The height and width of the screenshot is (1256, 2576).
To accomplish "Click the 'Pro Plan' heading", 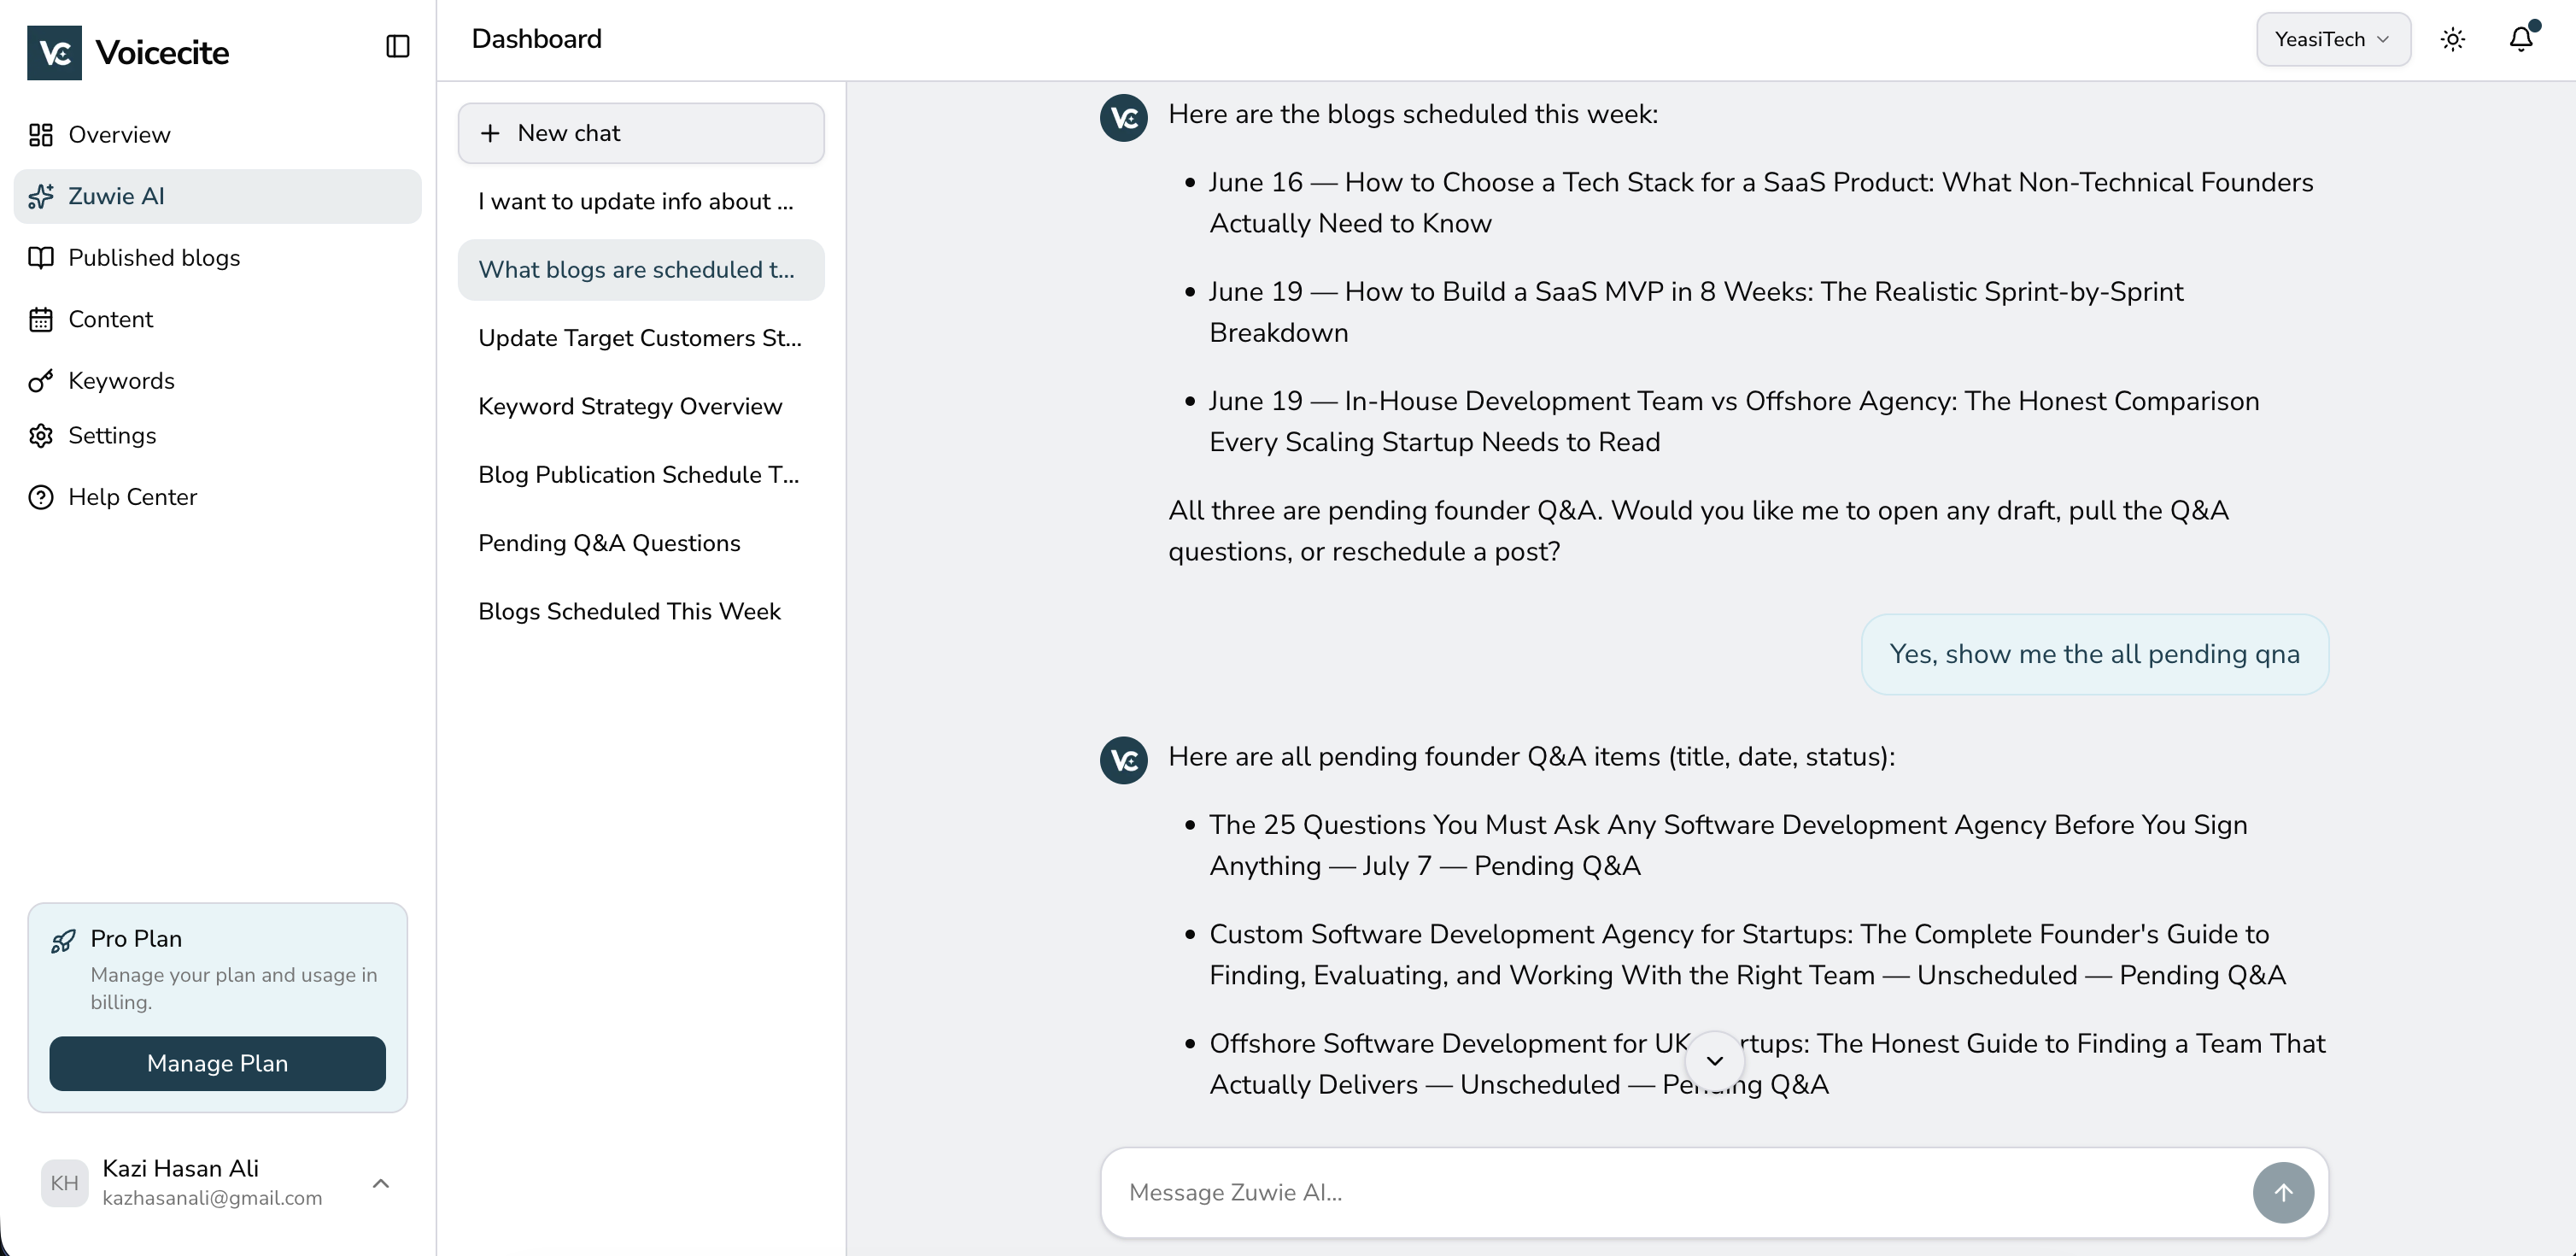I will pyautogui.click(x=136, y=939).
